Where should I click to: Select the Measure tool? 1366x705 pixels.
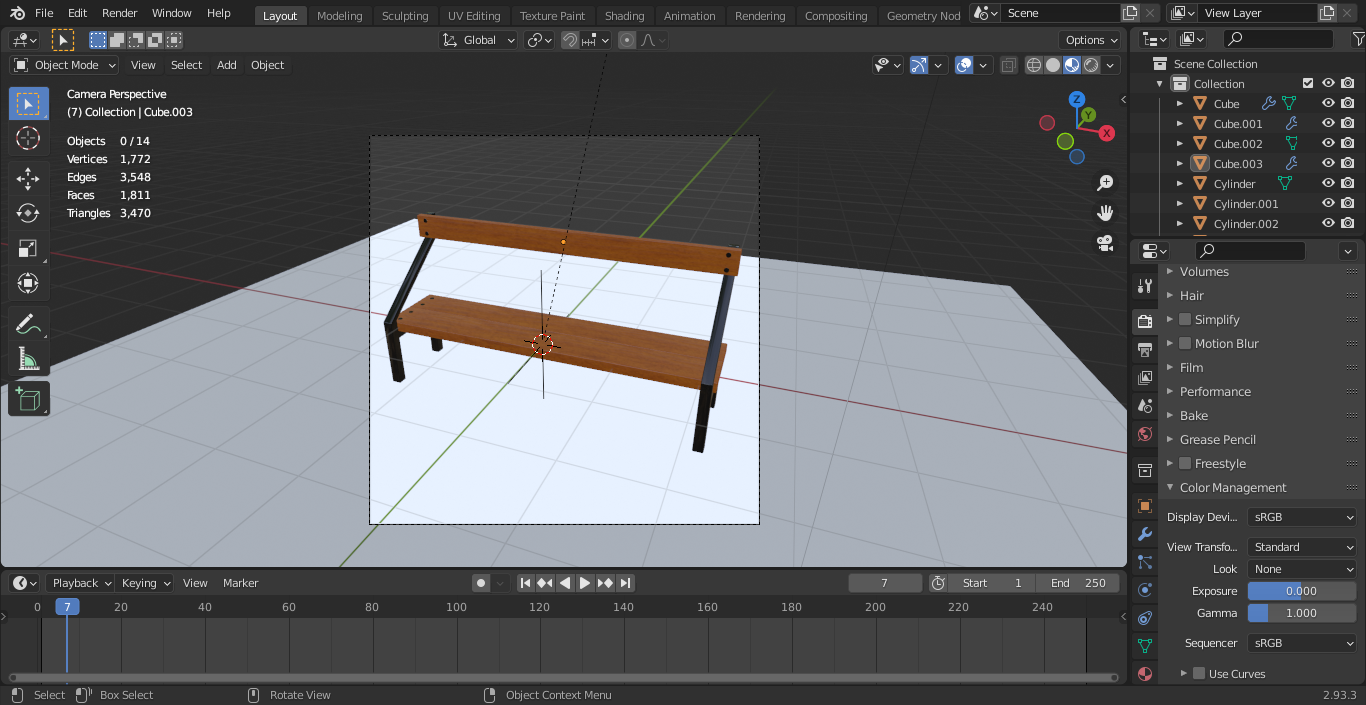pyautogui.click(x=28, y=359)
